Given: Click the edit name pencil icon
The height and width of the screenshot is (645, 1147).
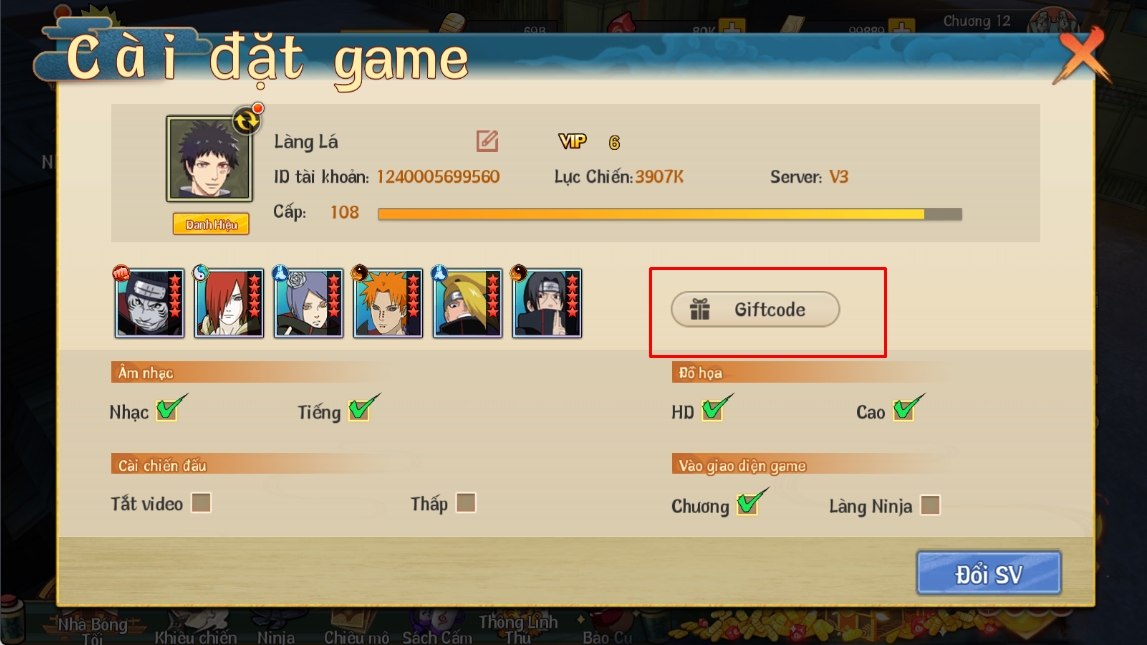Looking at the screenshot, I should click(x=487, y=140).
